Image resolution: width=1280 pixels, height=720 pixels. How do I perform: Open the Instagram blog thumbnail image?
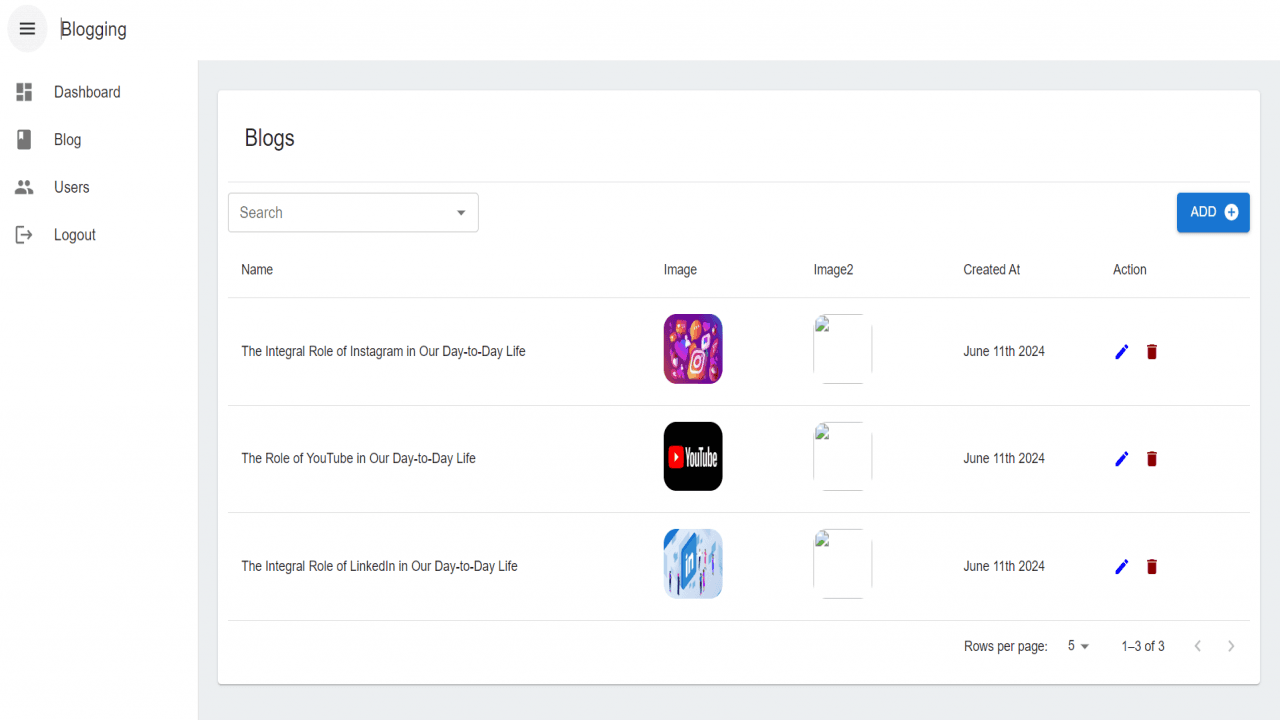[693, 349]
